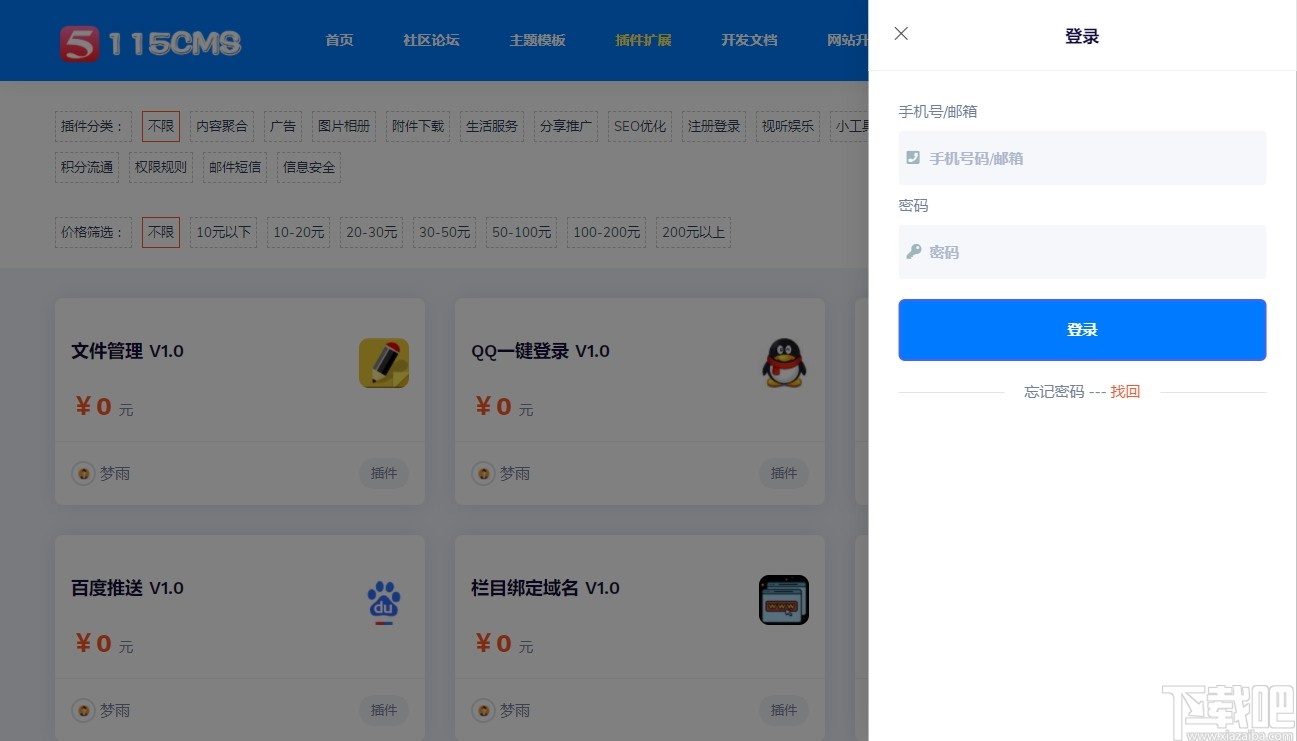Choose the 10元以下 price filter
Viewport: 1297px width, 741px height.
[224, 232]
